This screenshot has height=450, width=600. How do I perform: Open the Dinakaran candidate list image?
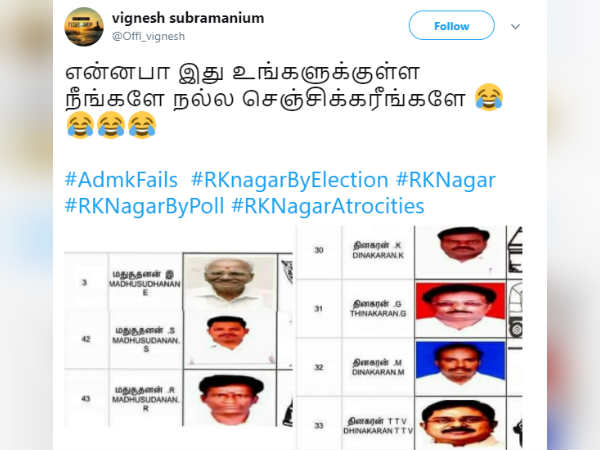(410, 338)
